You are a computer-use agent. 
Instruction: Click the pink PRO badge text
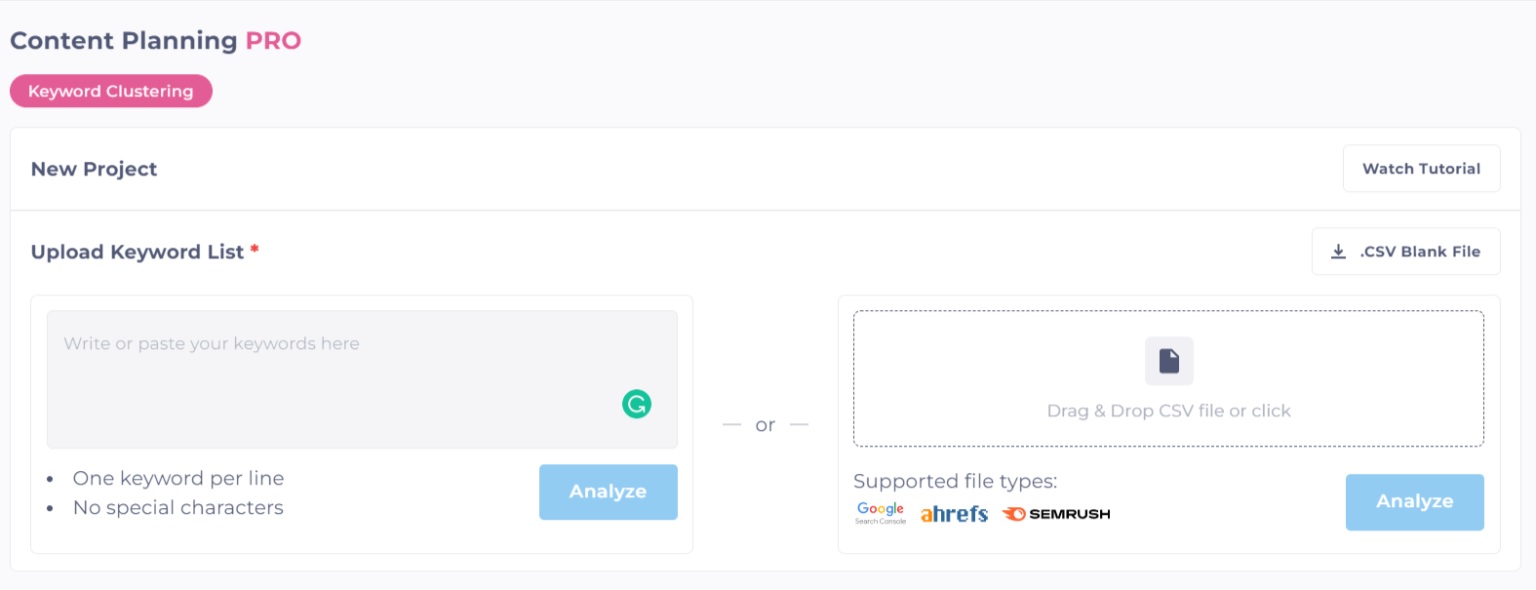pyautogui.click(x=273, y=41)
